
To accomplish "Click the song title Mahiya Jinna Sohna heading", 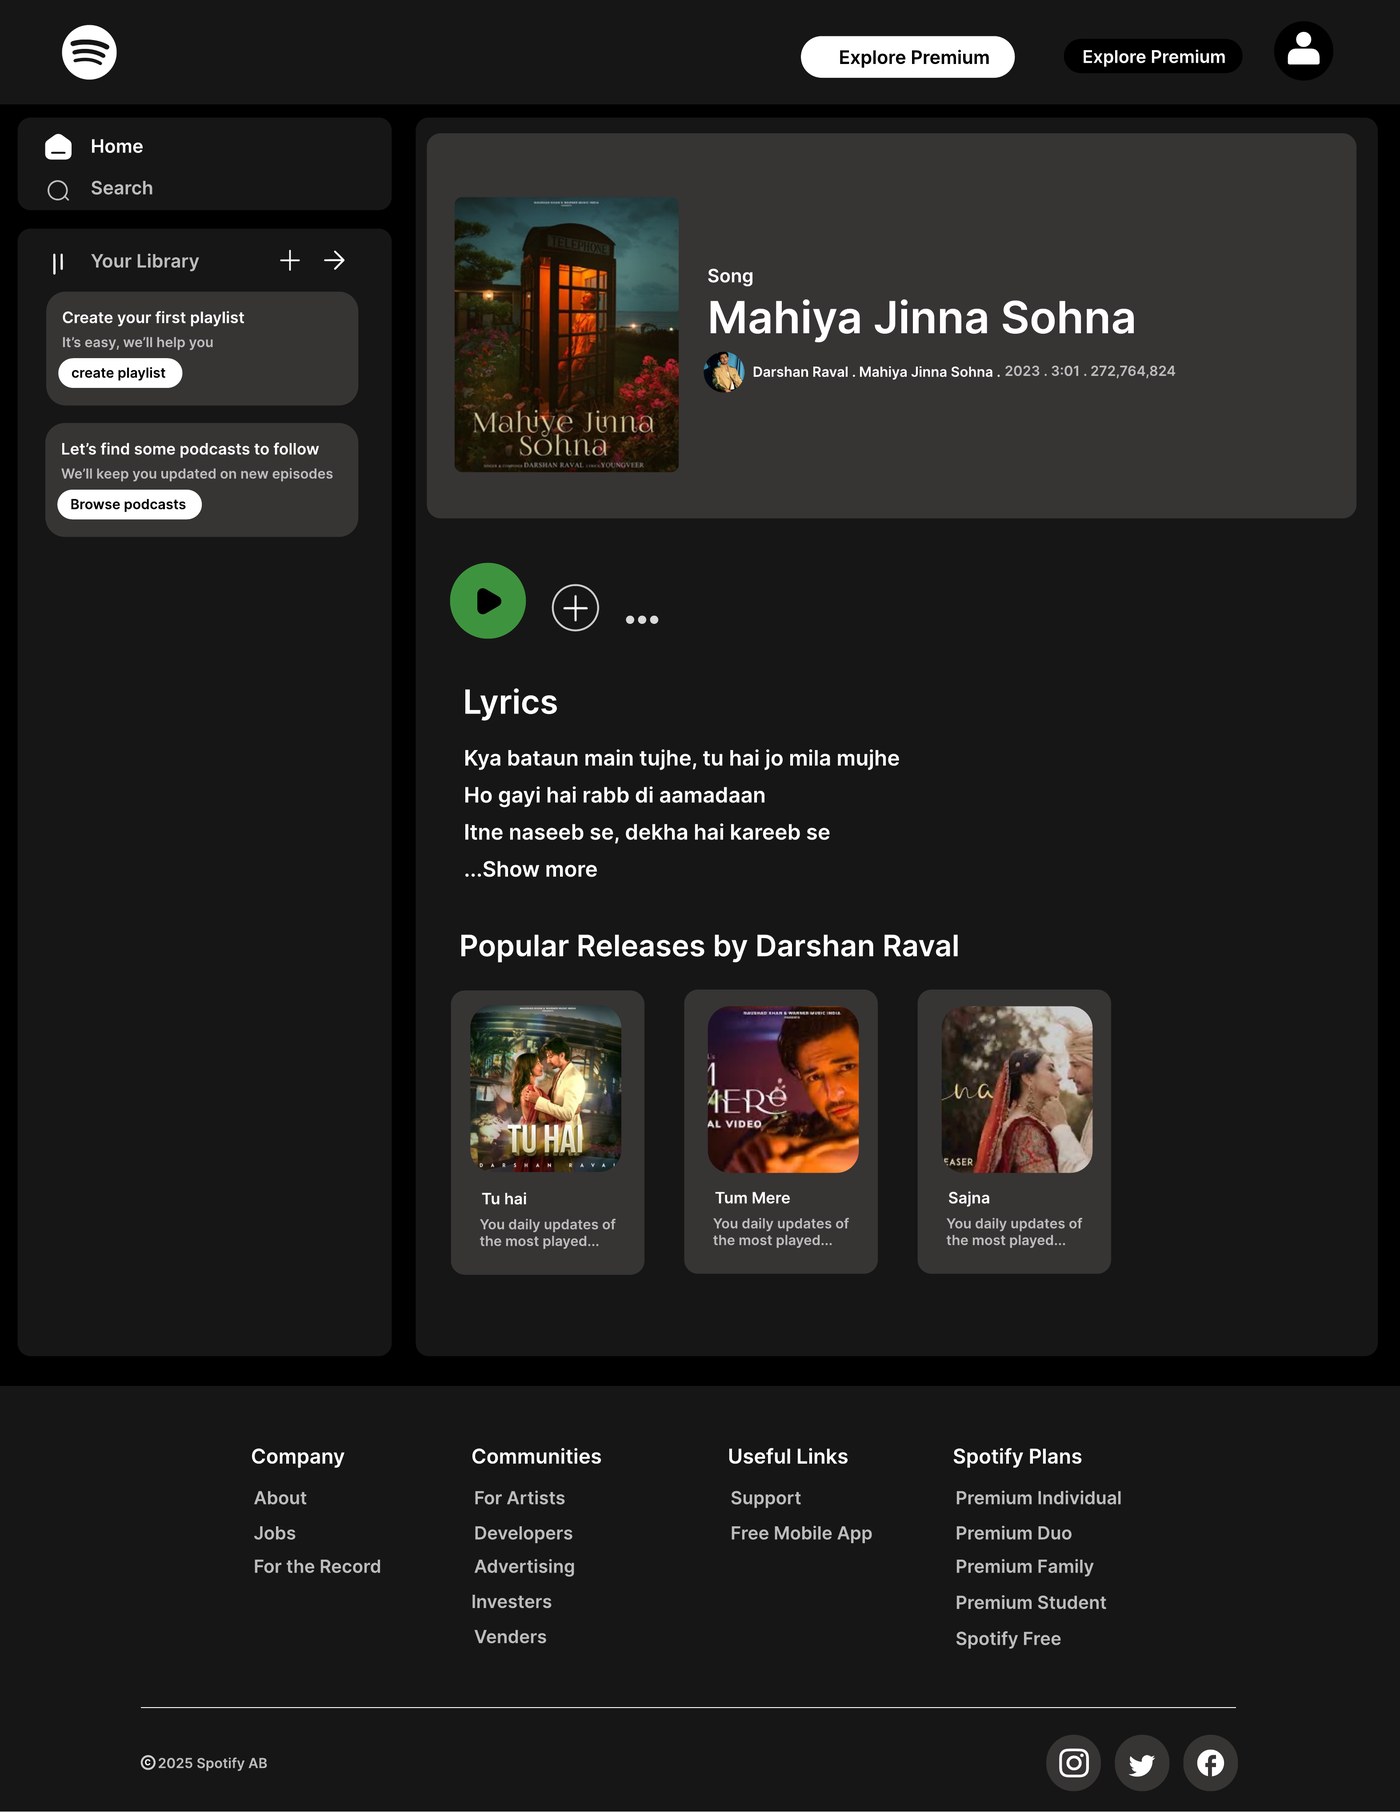I will pos(921,318).
